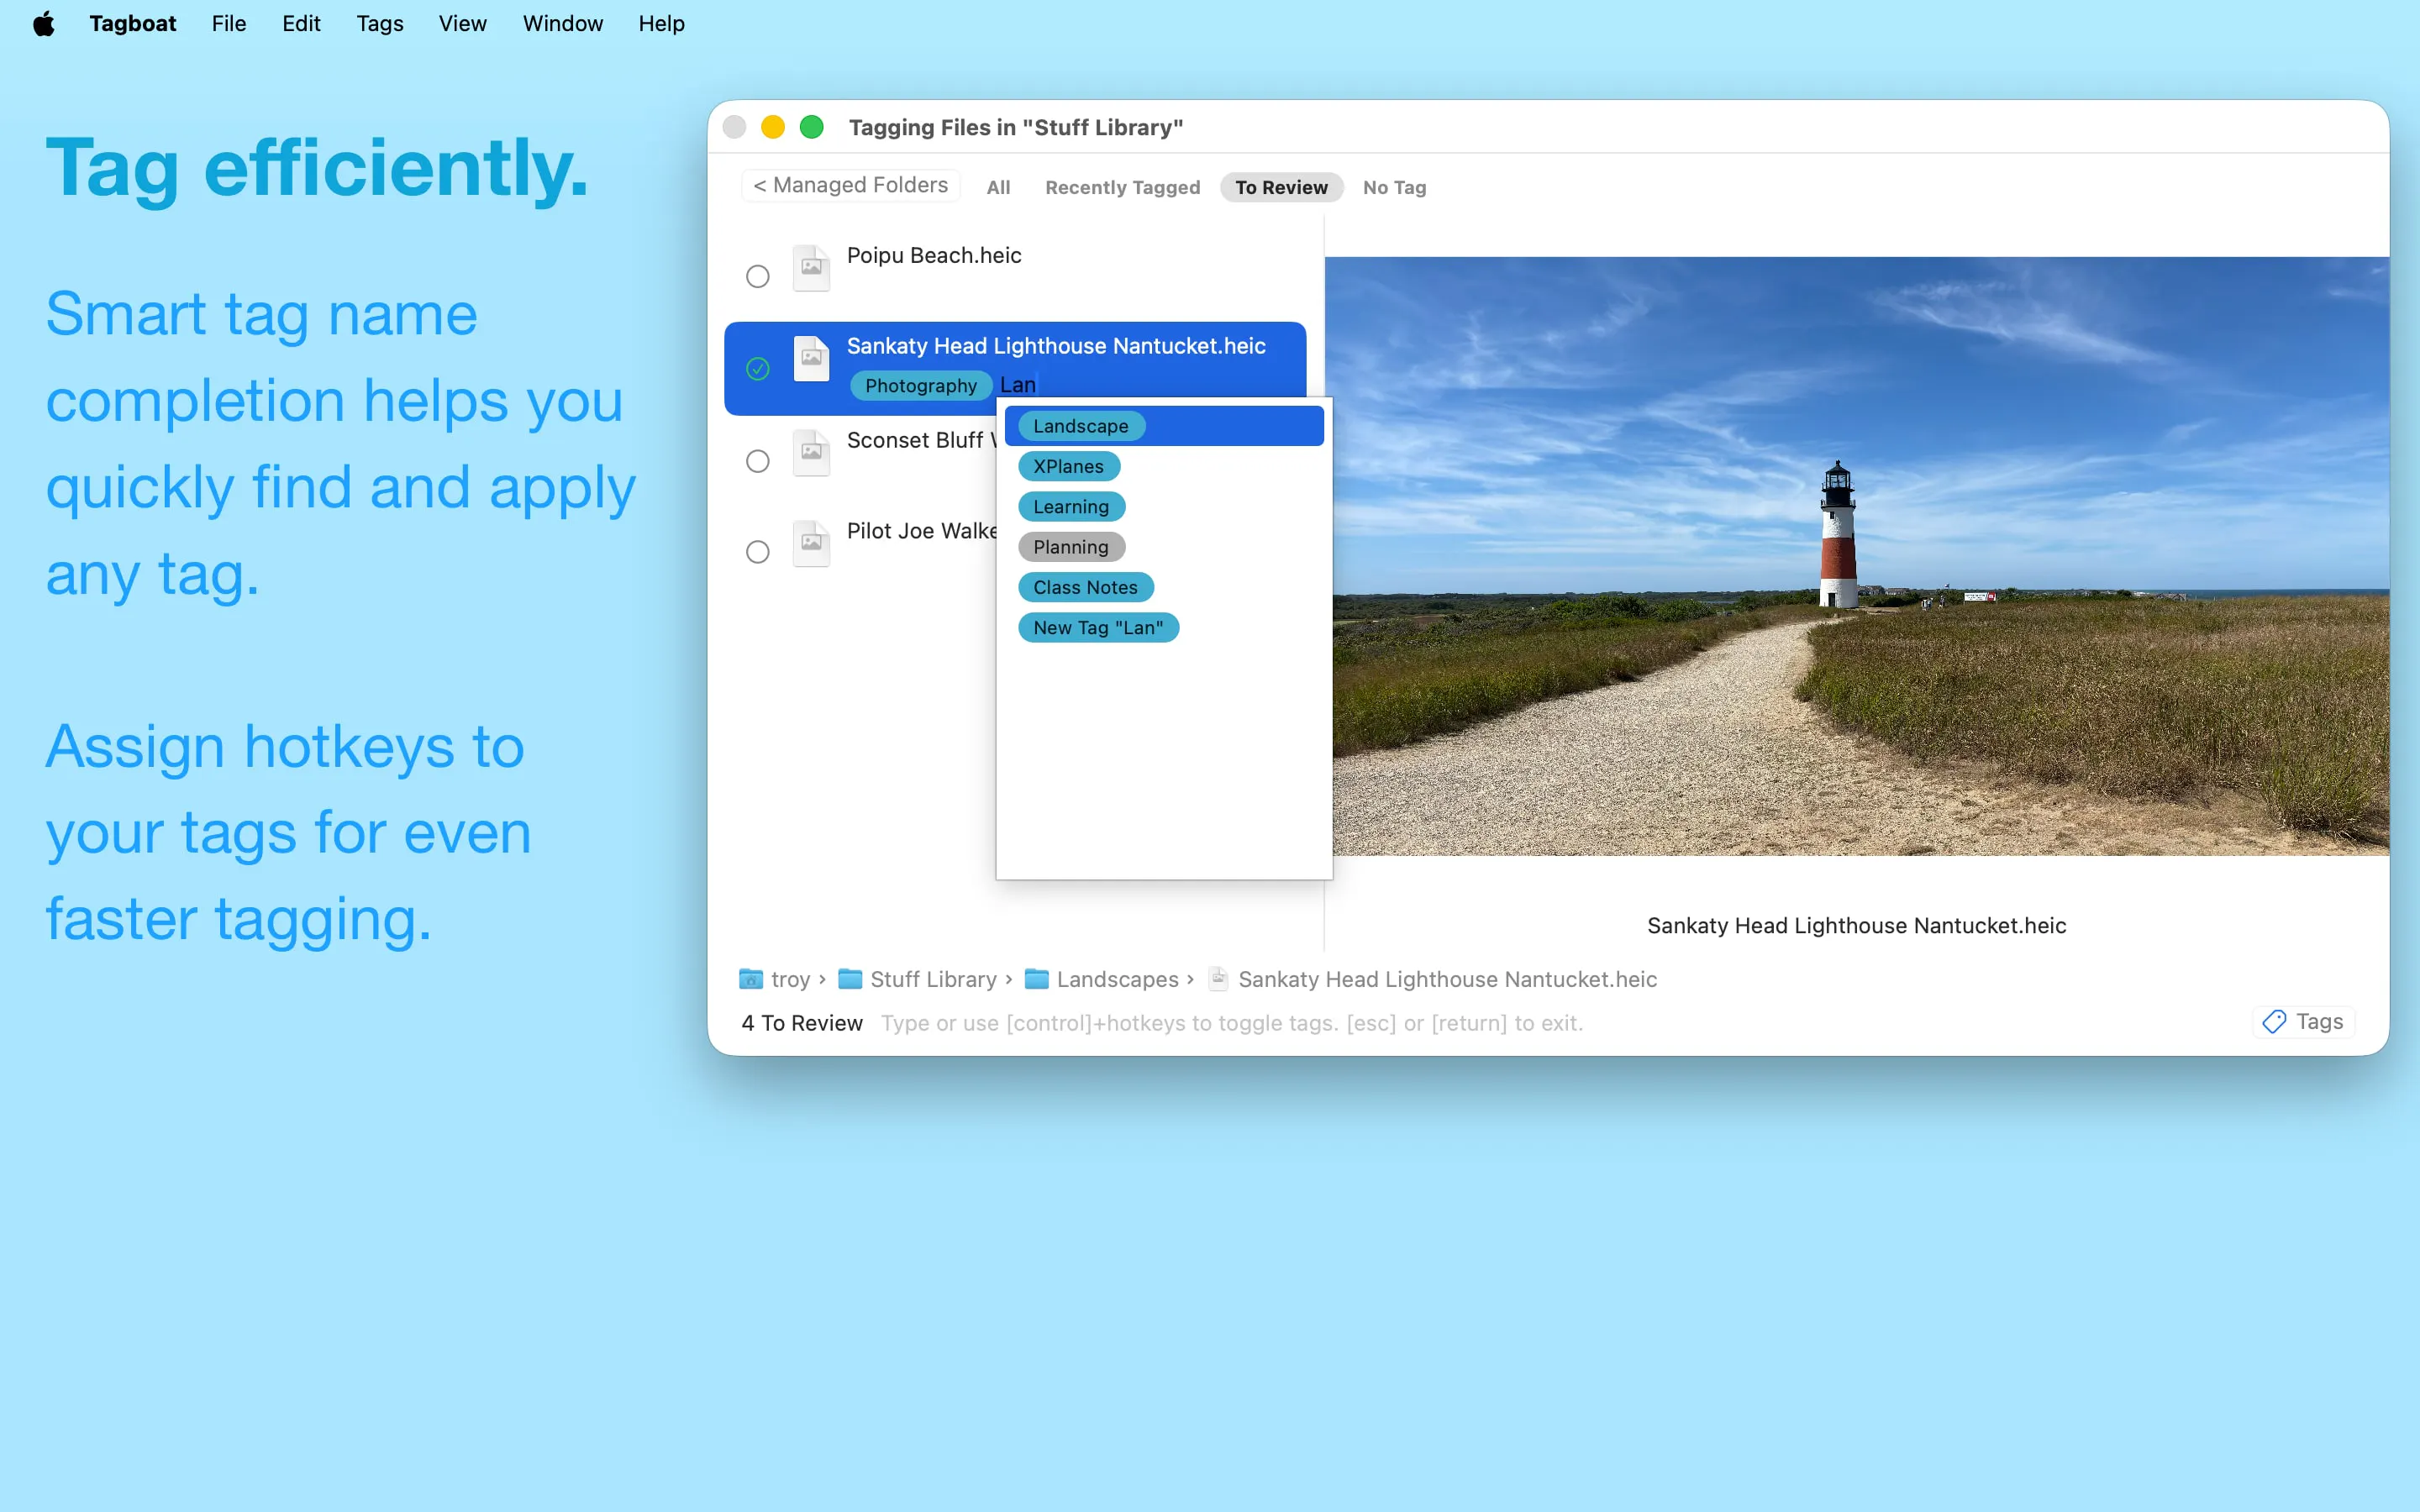This screenshot has width=2420, height=1512.
Task: Click Stuff Library in the path bar
Action: 933,980
